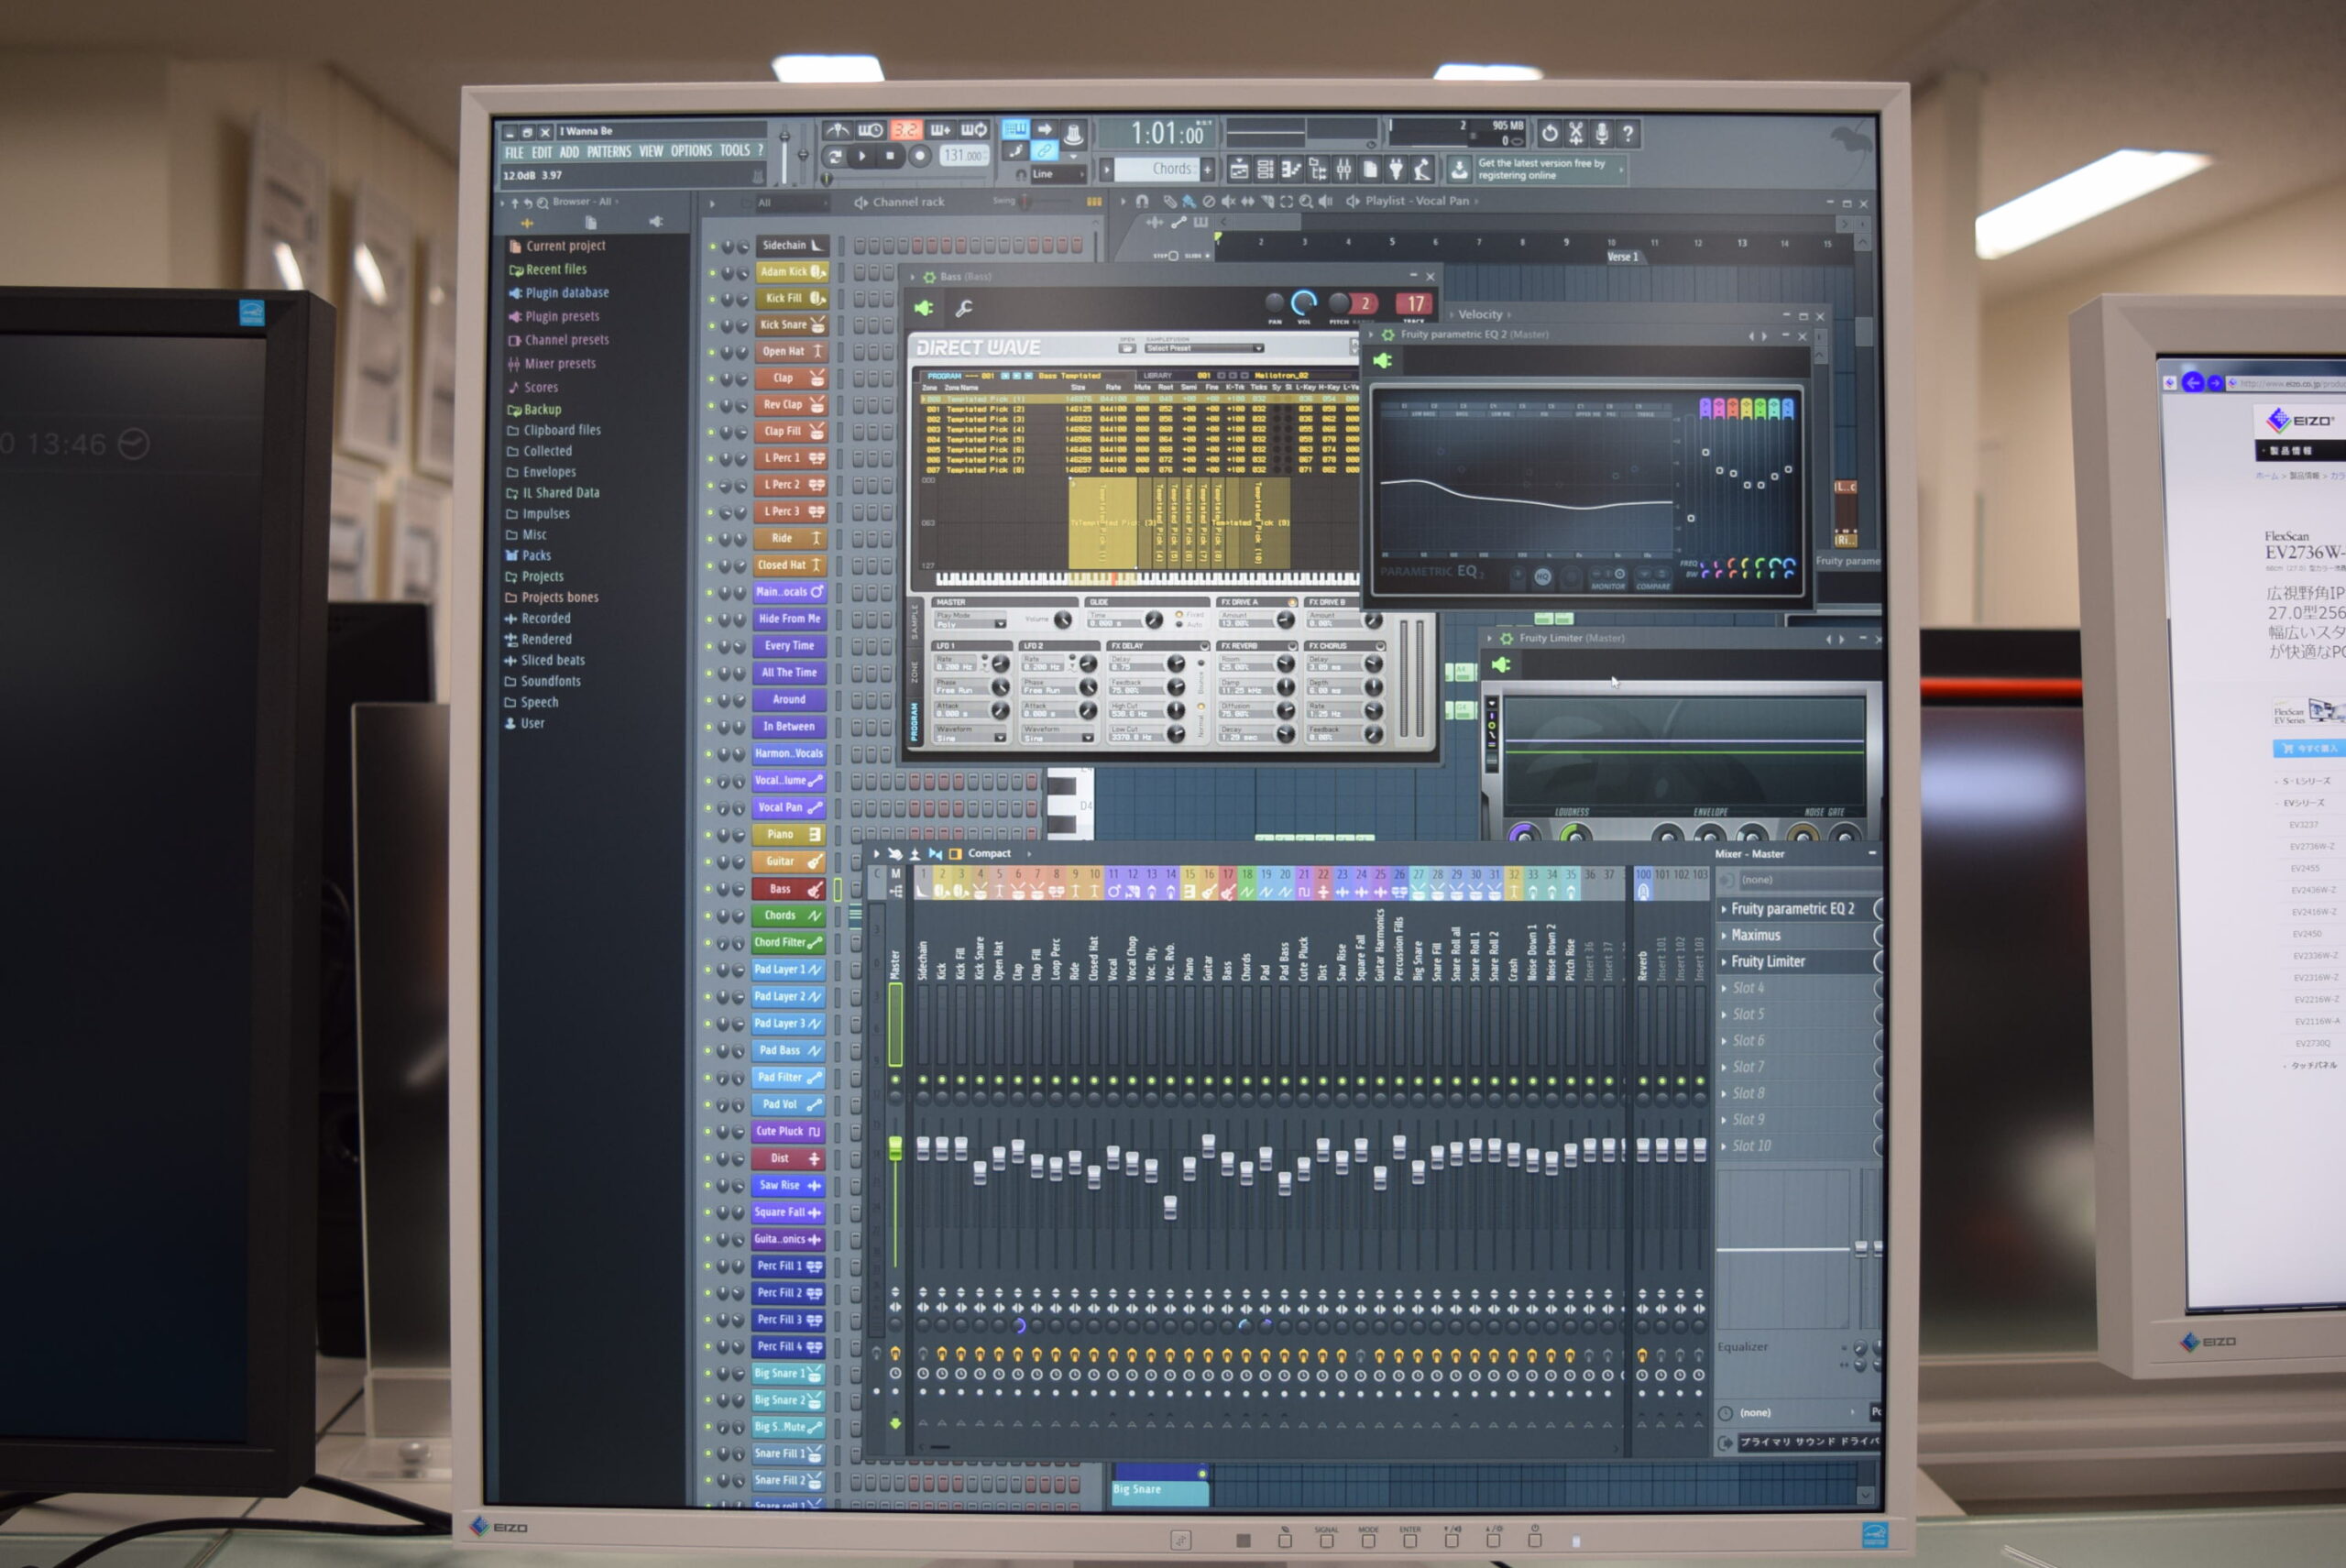Toggle the link note-to-controller chain icon

(x=1044, y=152)
